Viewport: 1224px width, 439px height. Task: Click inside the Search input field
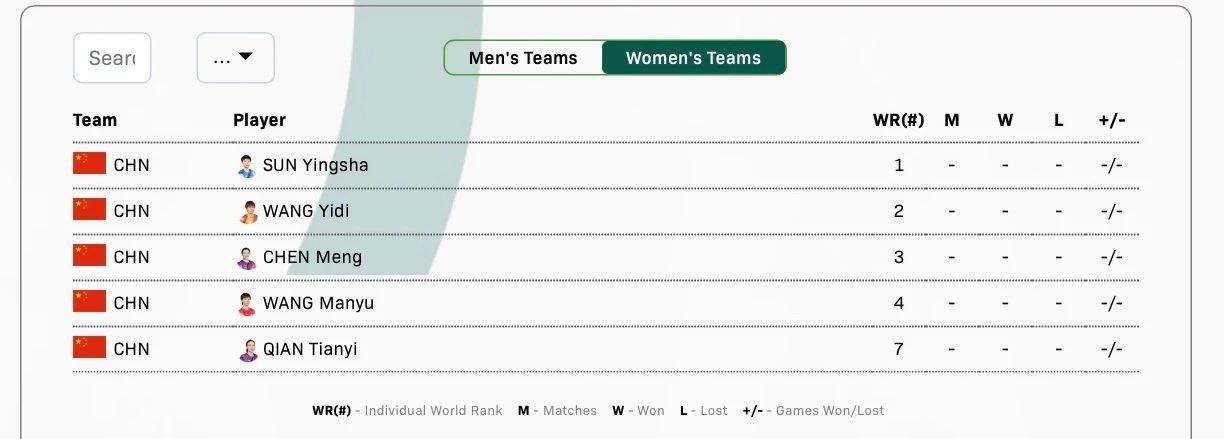point(112,58)
